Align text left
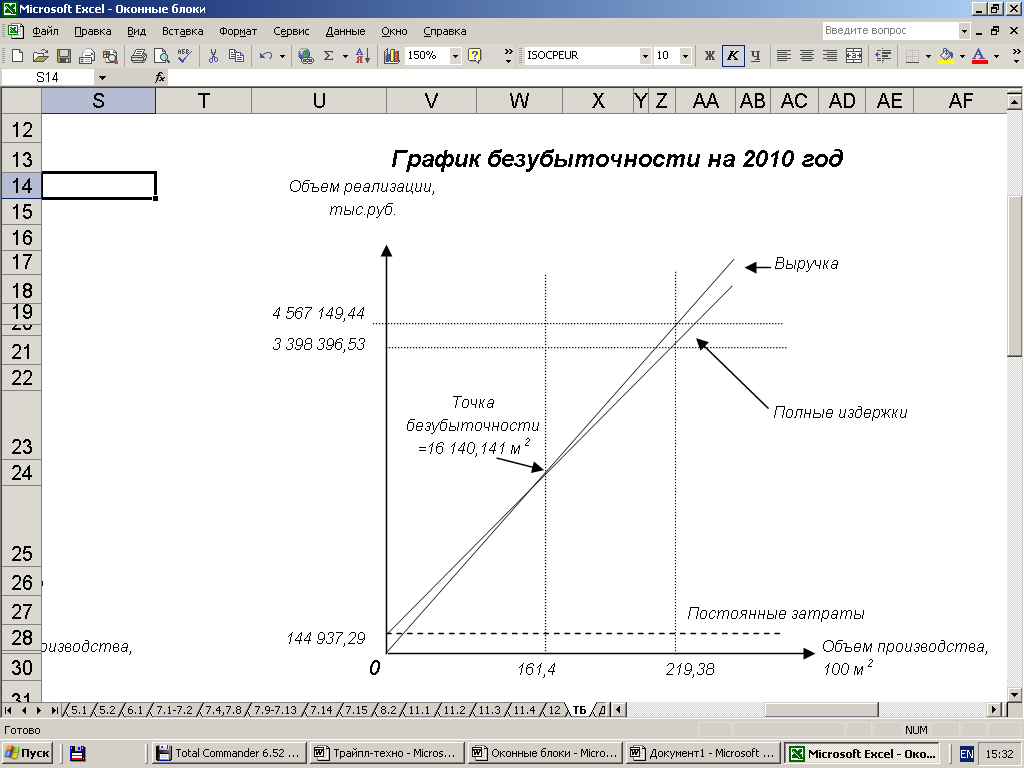1024x768 pixels. [x=784, y=56]
